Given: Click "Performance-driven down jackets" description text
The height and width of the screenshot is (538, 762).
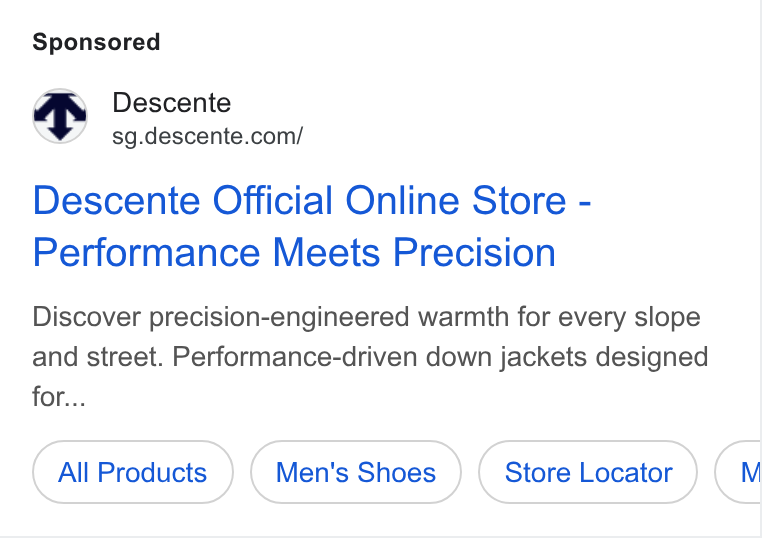Looking at the screenshot, I should click(x=334, y=357).
